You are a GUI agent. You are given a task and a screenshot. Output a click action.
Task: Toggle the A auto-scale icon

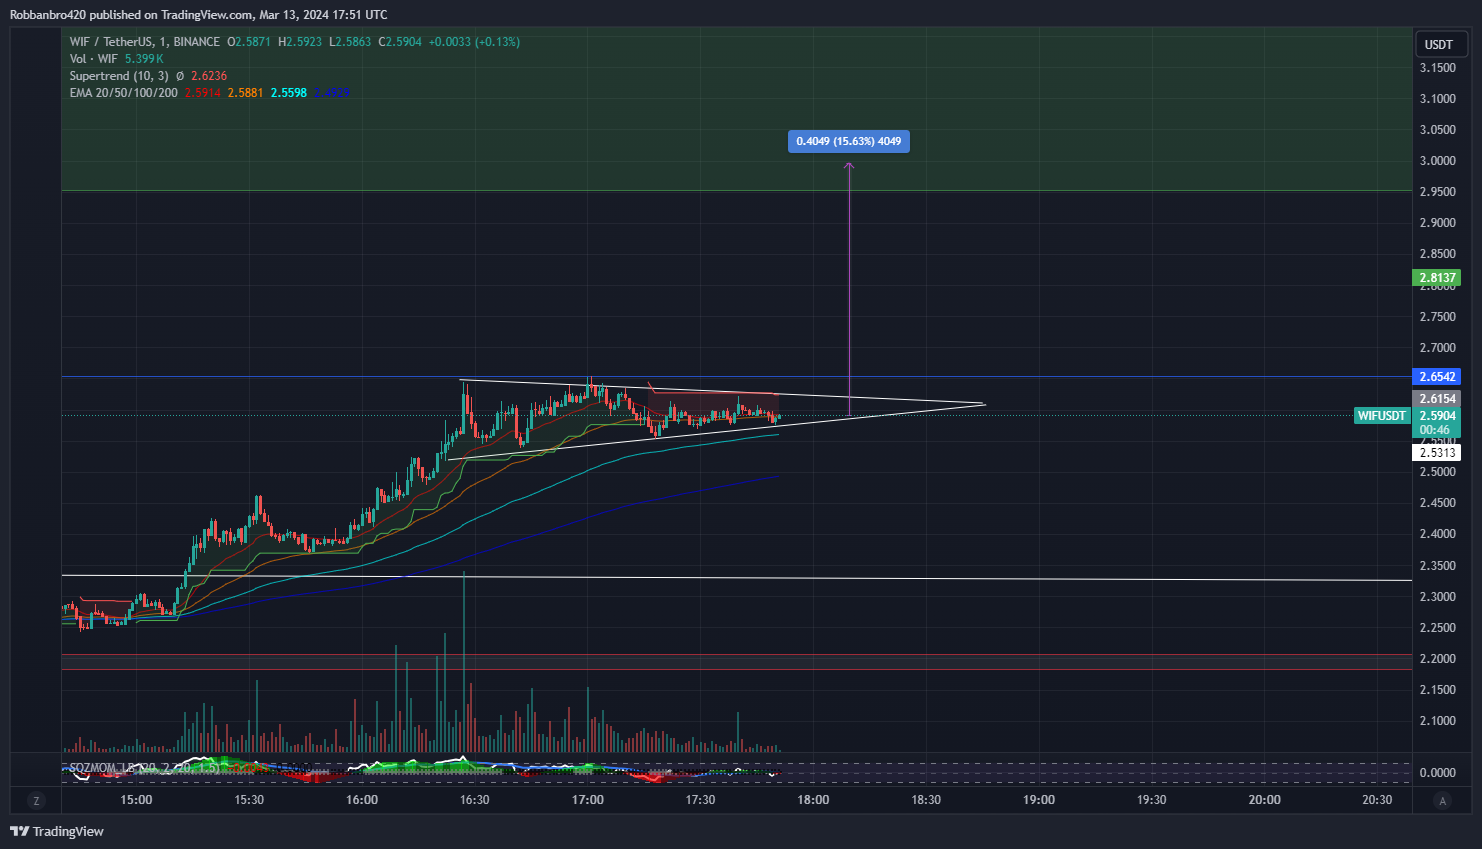(1441, 800)
